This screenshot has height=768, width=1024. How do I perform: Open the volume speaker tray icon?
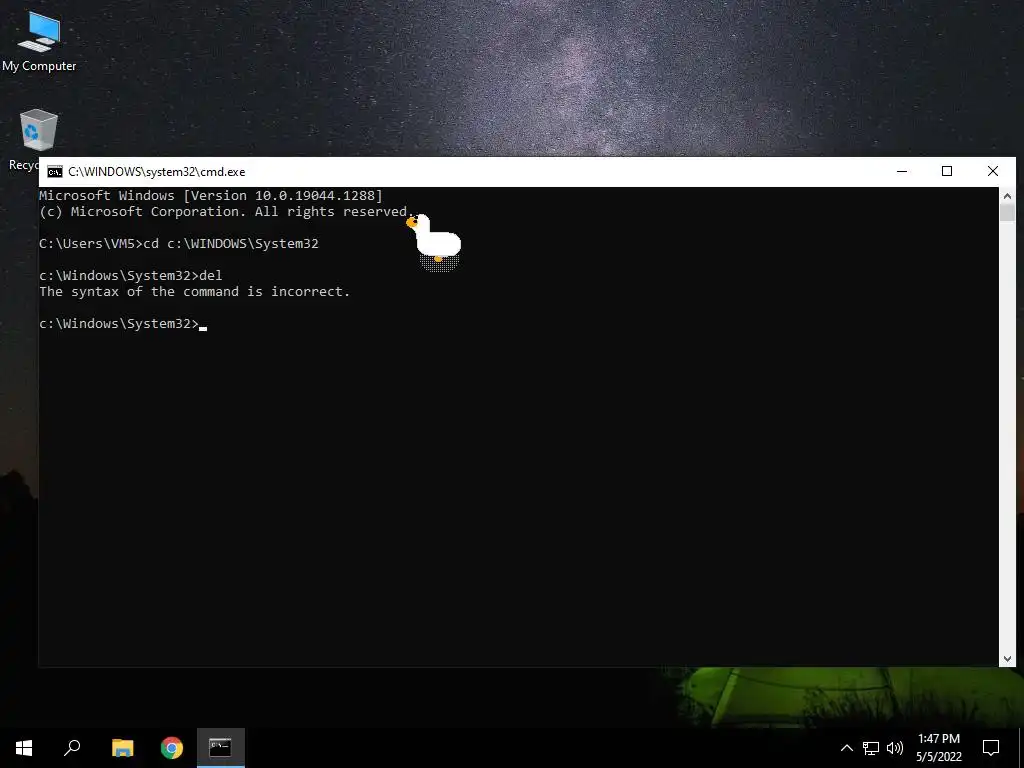click(895, 748)
